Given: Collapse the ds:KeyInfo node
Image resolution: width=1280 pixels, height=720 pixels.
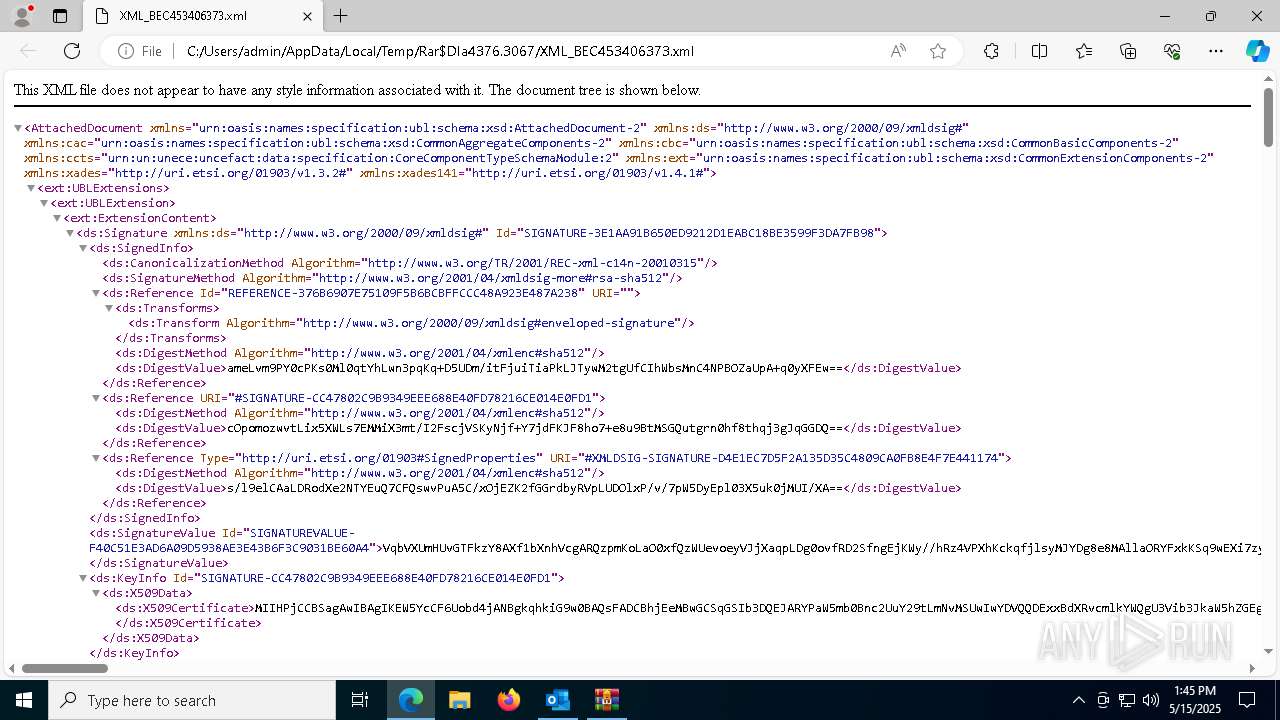Looking at the screenshot, I should pos(83,578).
